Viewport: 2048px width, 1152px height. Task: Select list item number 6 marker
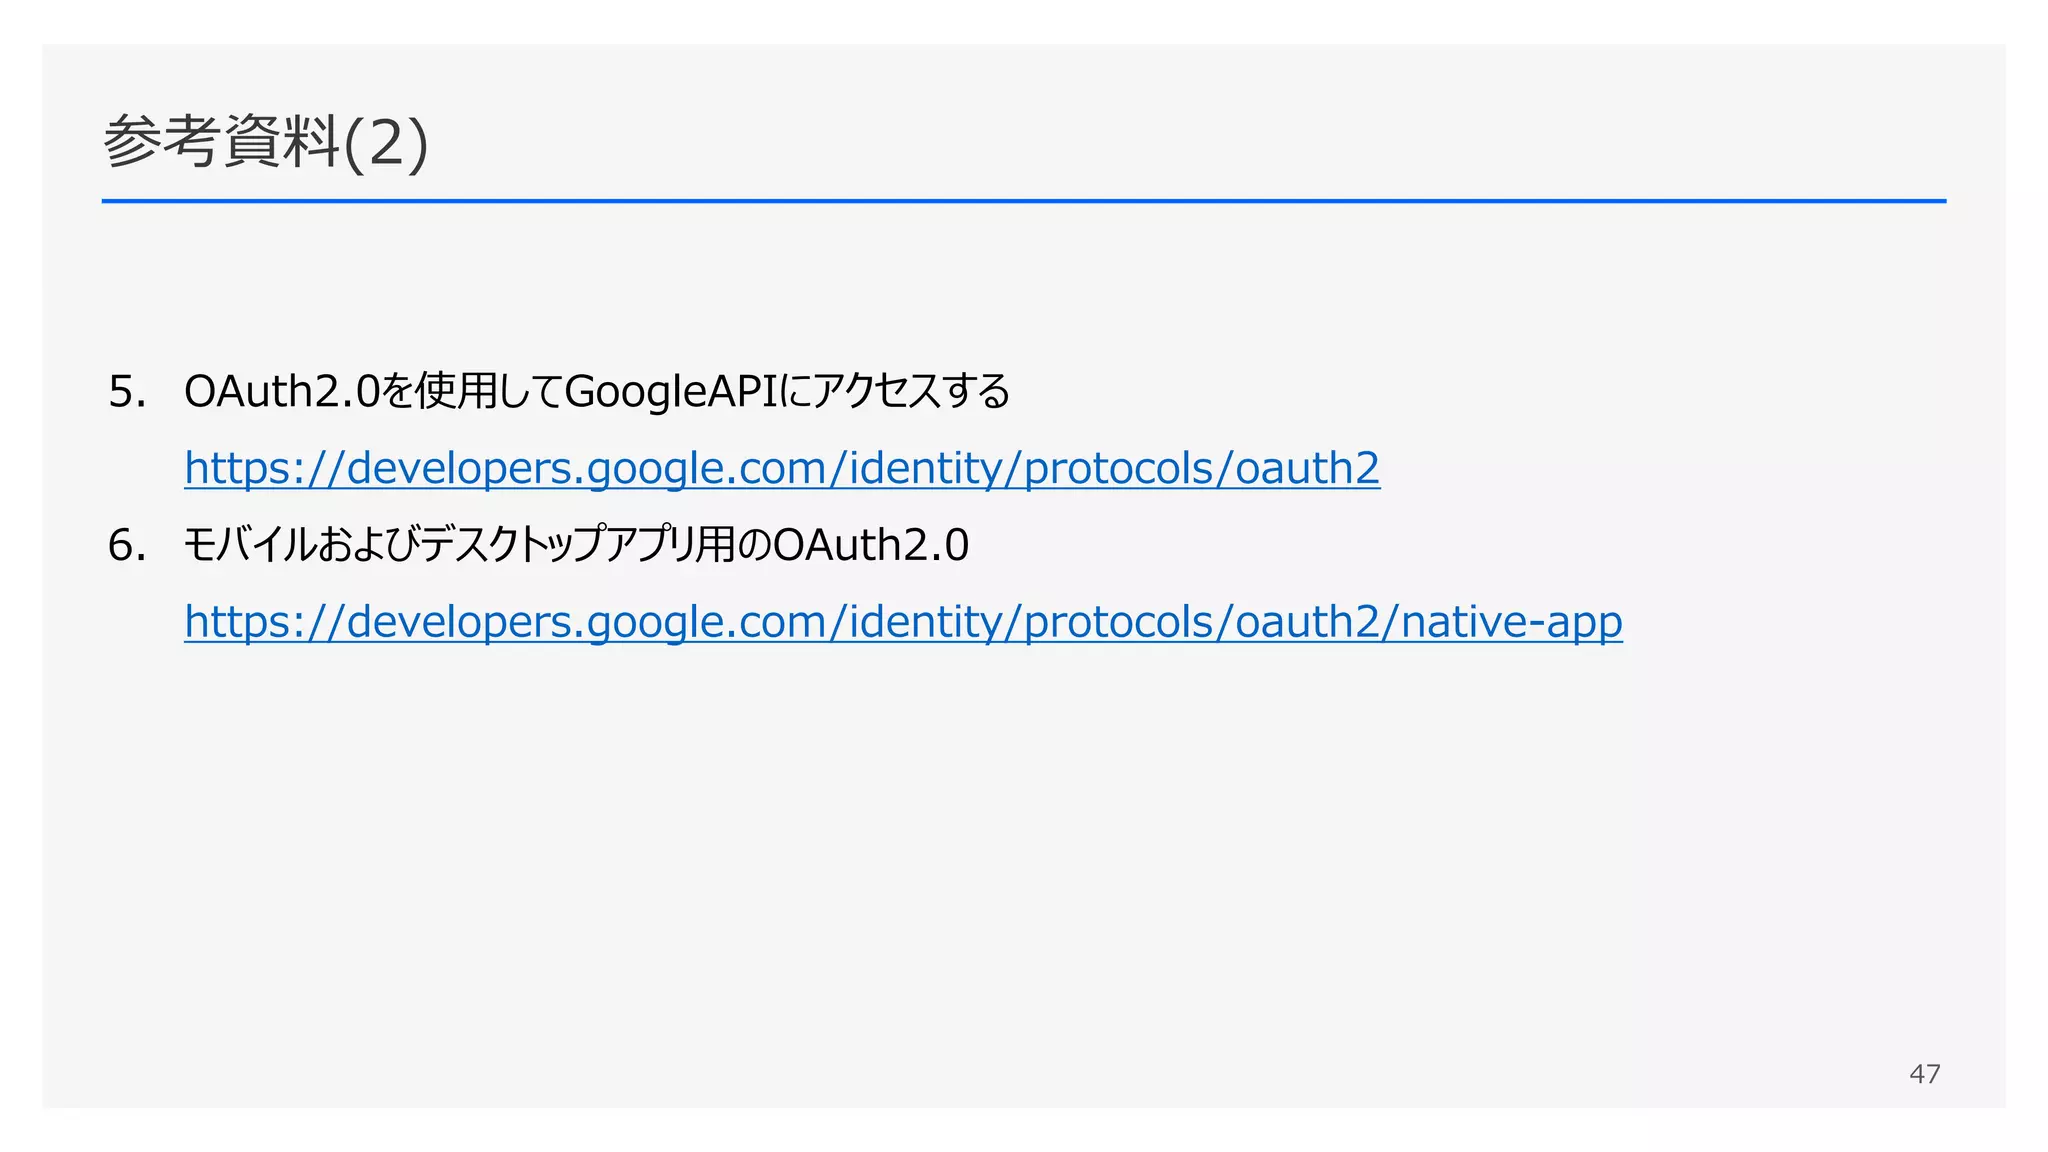[x=127, y=546]
